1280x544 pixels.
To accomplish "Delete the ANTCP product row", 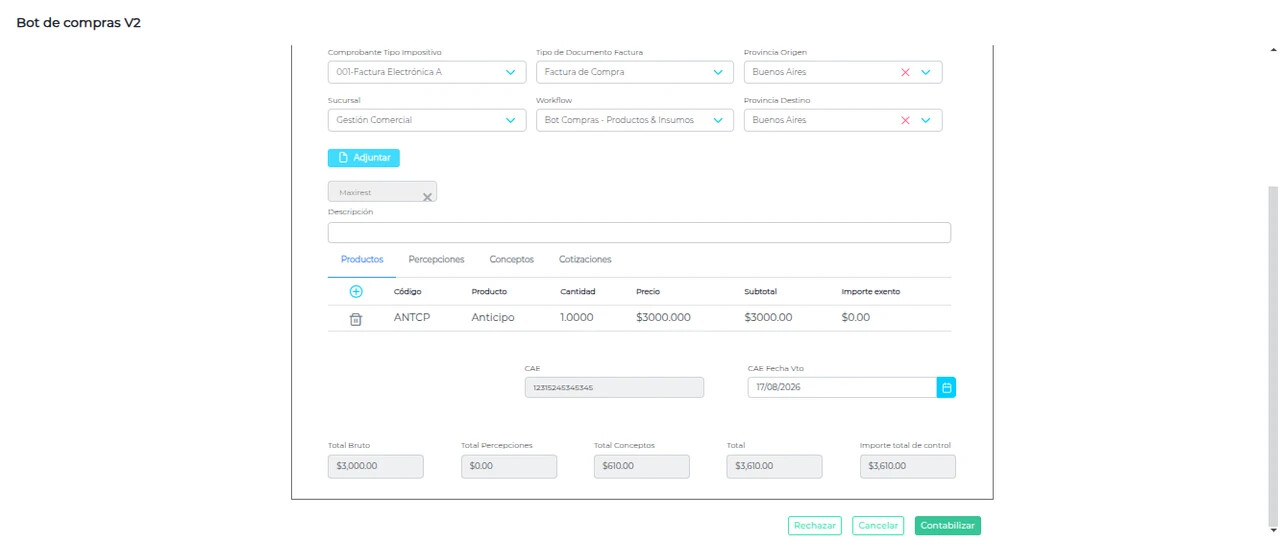I will [355, 319].
